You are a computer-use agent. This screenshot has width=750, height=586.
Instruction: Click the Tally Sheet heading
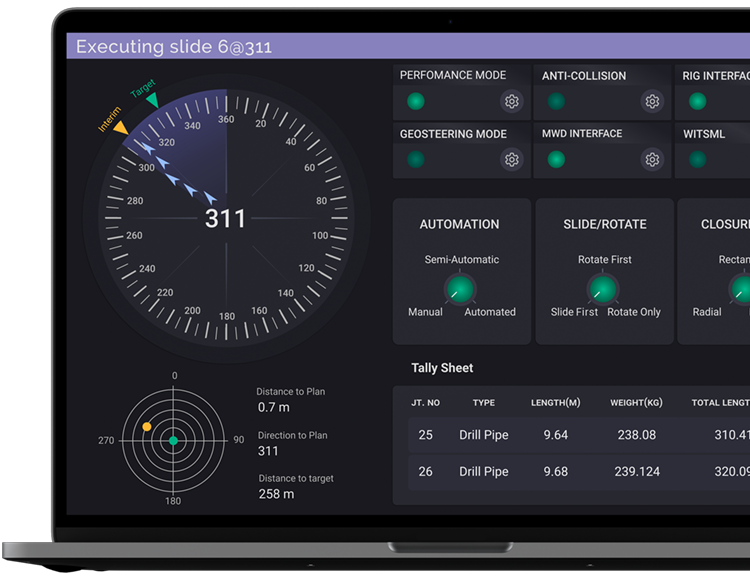pos(442,368)
